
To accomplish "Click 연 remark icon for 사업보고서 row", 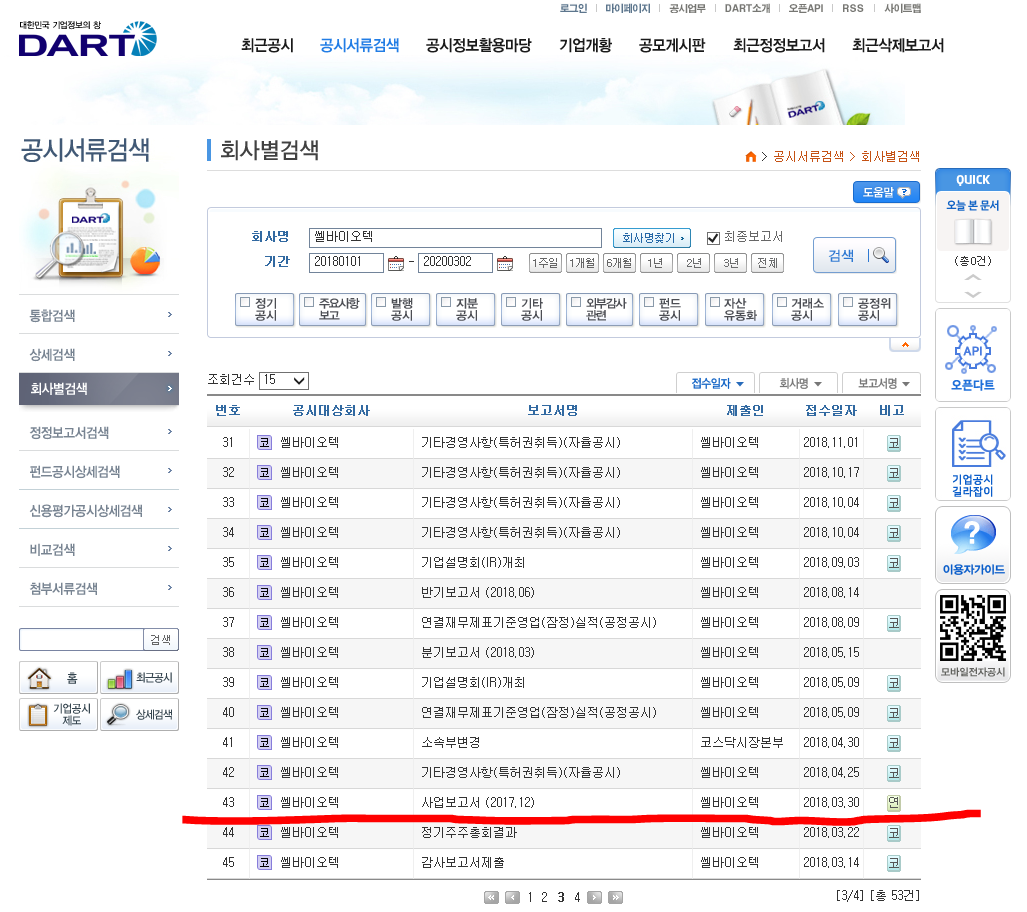I will pos(893,803).
